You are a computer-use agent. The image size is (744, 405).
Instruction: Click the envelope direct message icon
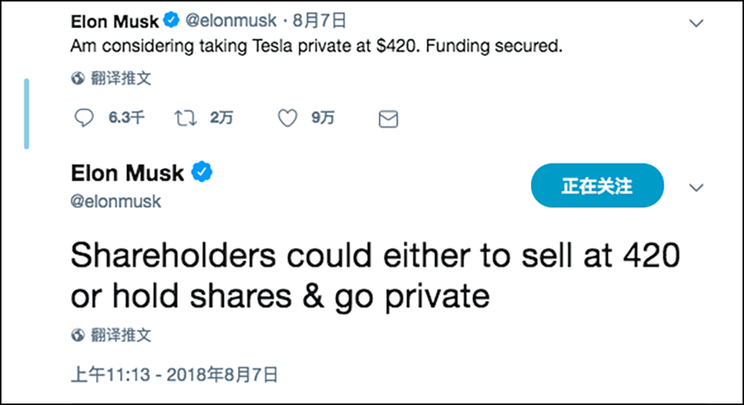388,119
